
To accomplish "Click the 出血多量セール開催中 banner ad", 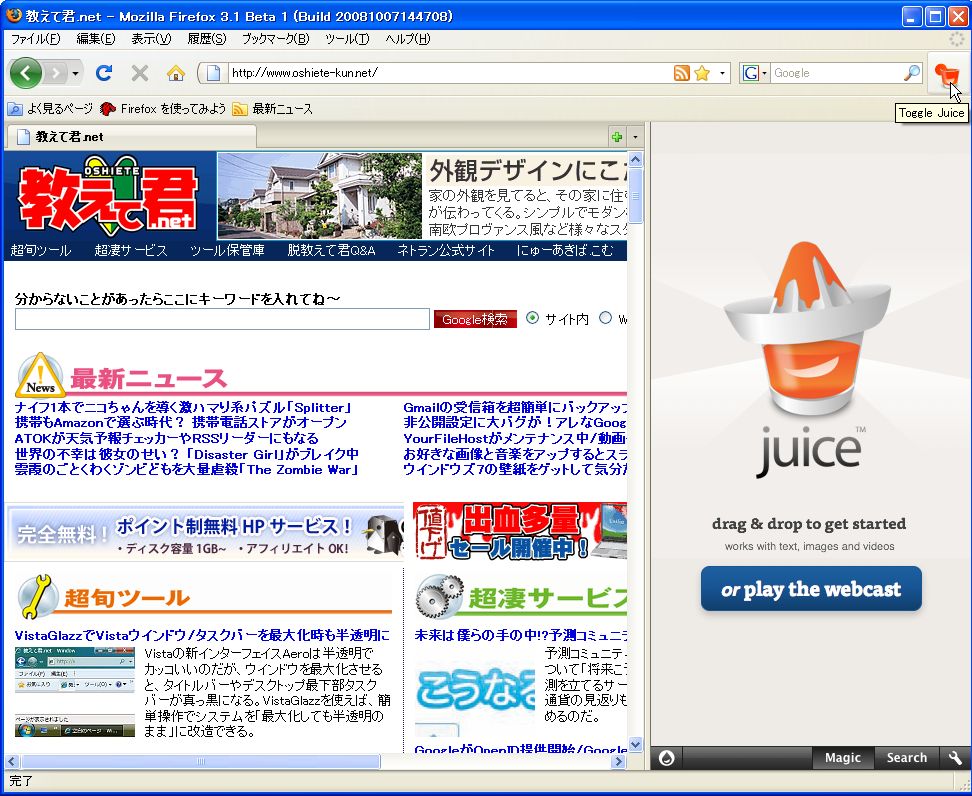I will click(x=520, y=531).
